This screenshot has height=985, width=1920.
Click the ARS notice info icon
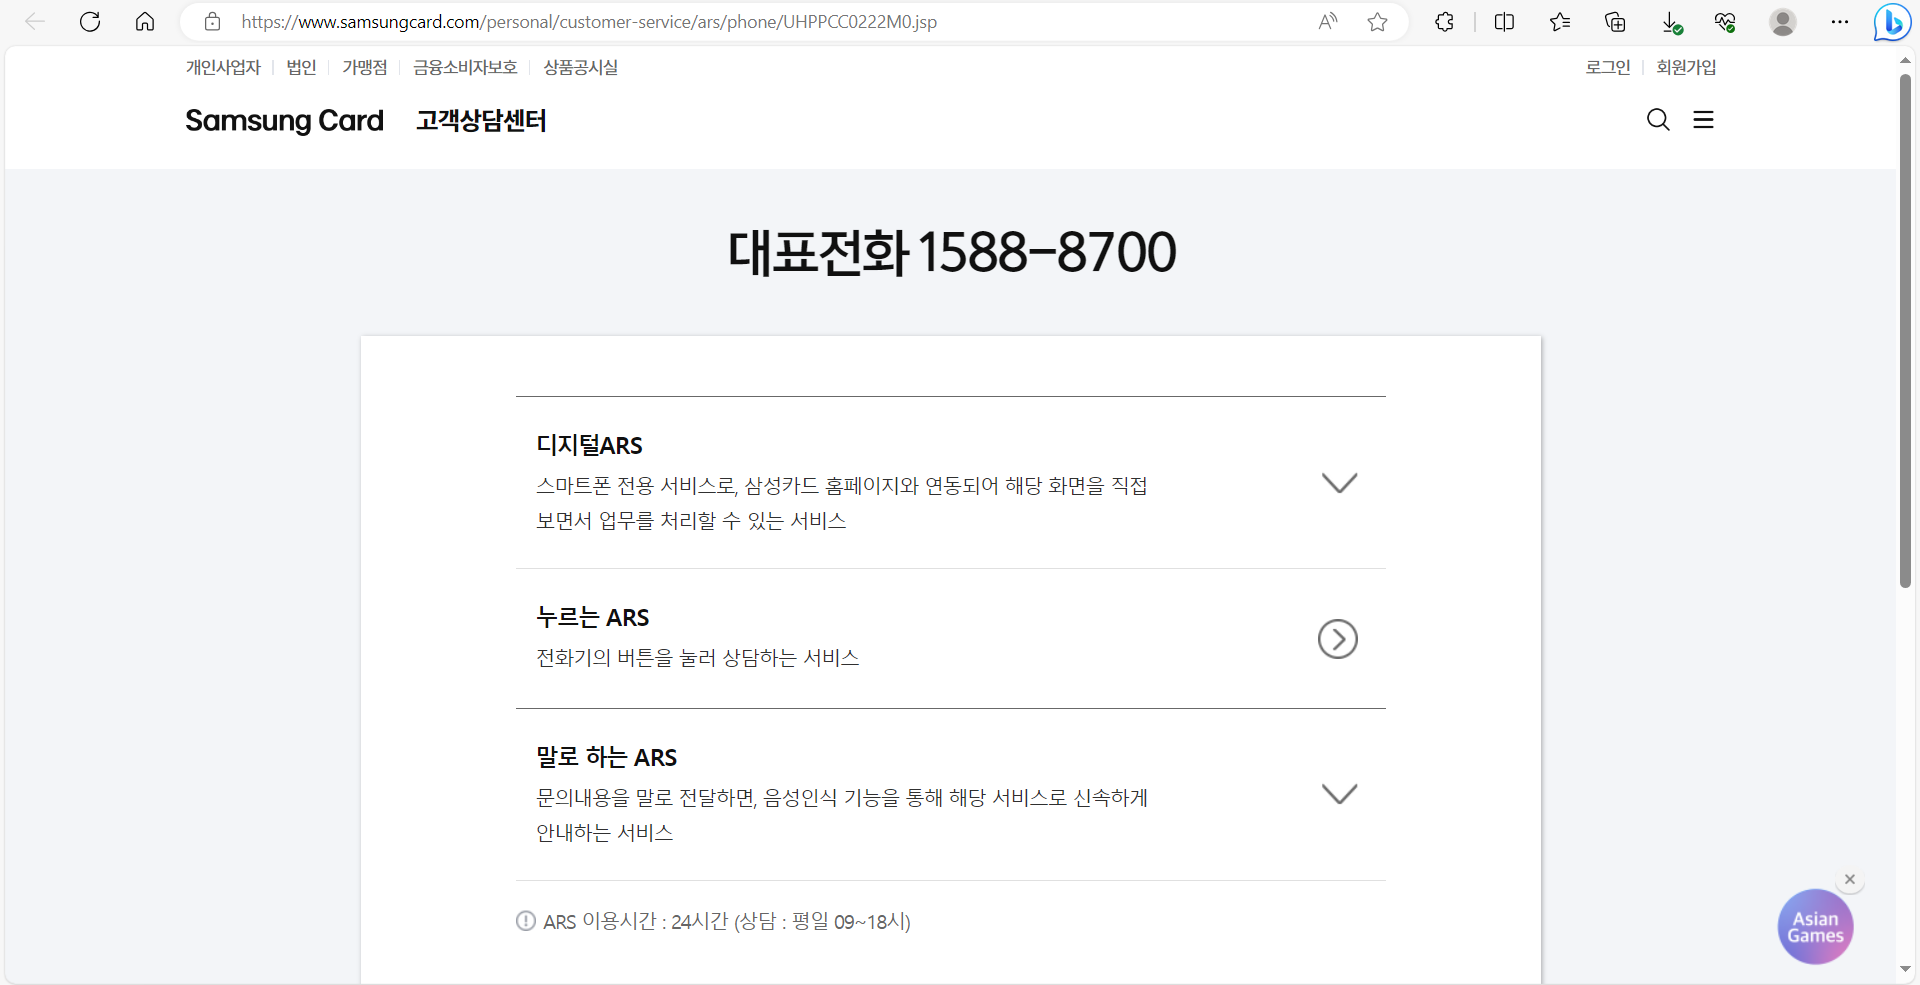[526, 921]
